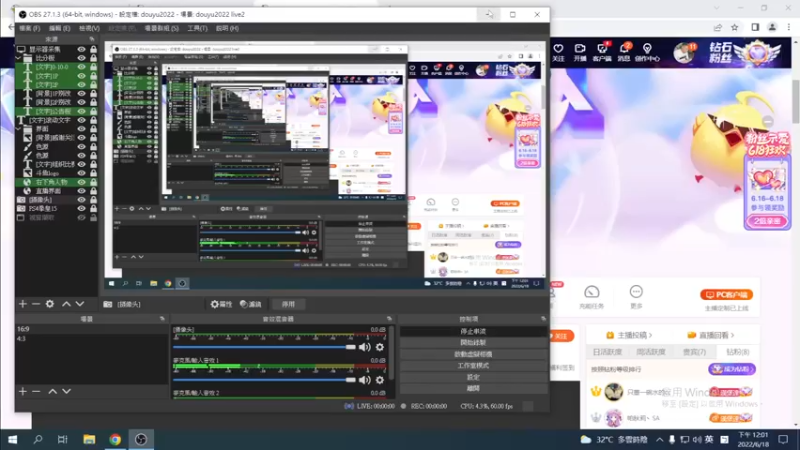Viewport: 800px width, 450px height.
Task: Select the 16:9 scene
Action: click(x=92, y=329)
